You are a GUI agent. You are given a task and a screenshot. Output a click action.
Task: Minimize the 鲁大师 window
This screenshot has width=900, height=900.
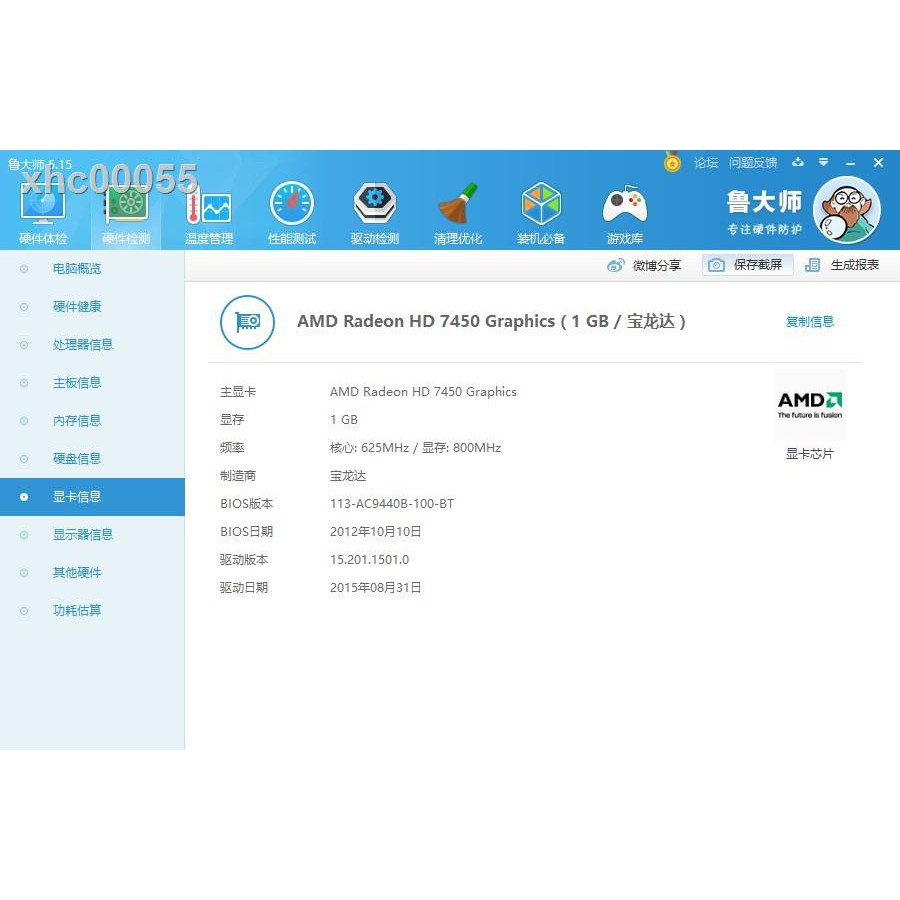851,164
